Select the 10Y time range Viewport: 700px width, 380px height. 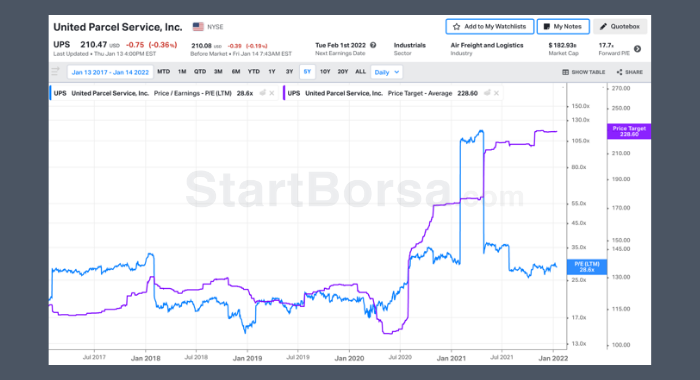click(x=325, y=71)
